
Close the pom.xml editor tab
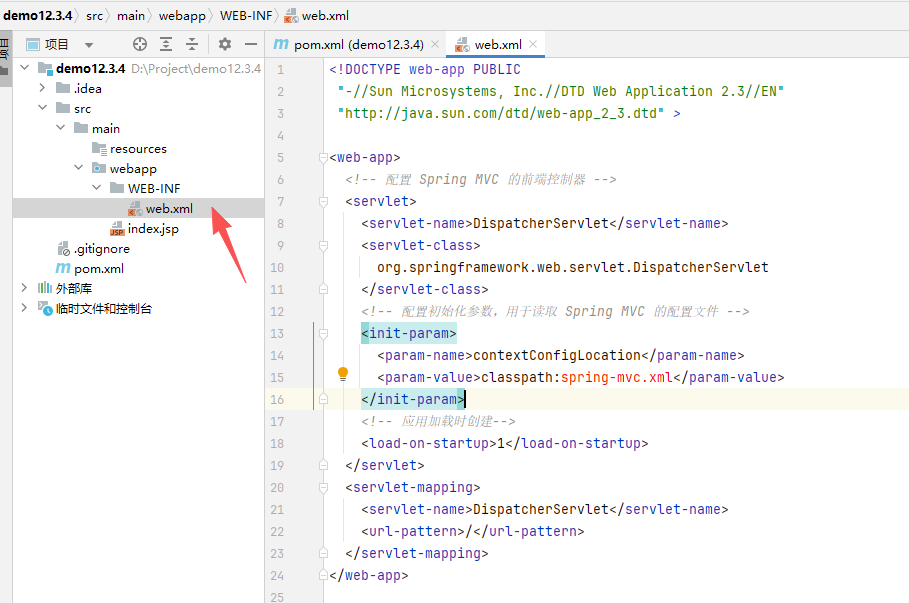pos(433,44)
